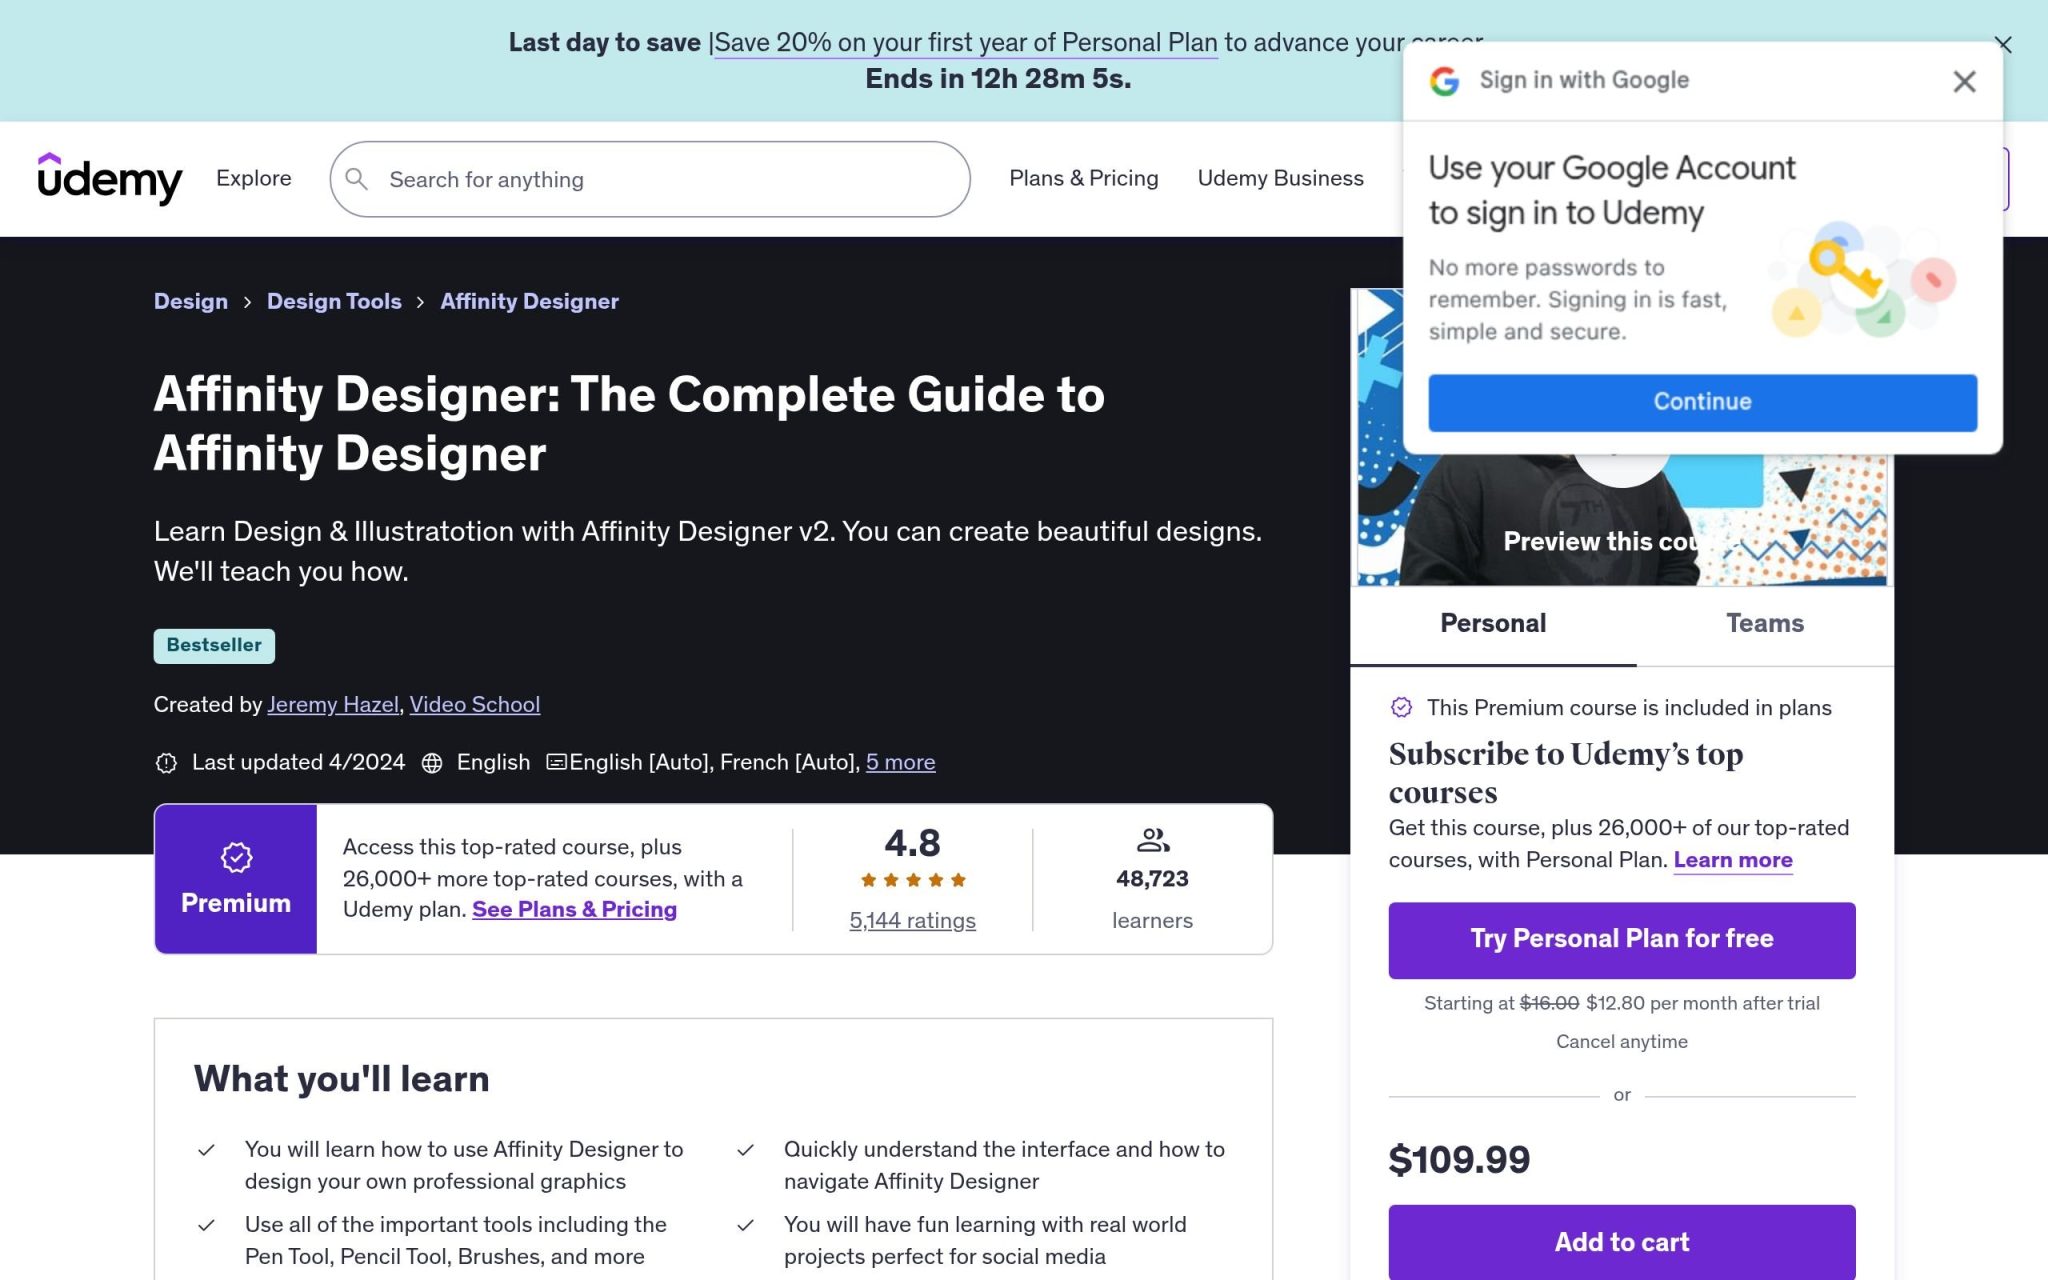Image resolution: width=2048 pixels, height=1280 pixels.
Task: Click the globe language icon
Action: [432, 763]
